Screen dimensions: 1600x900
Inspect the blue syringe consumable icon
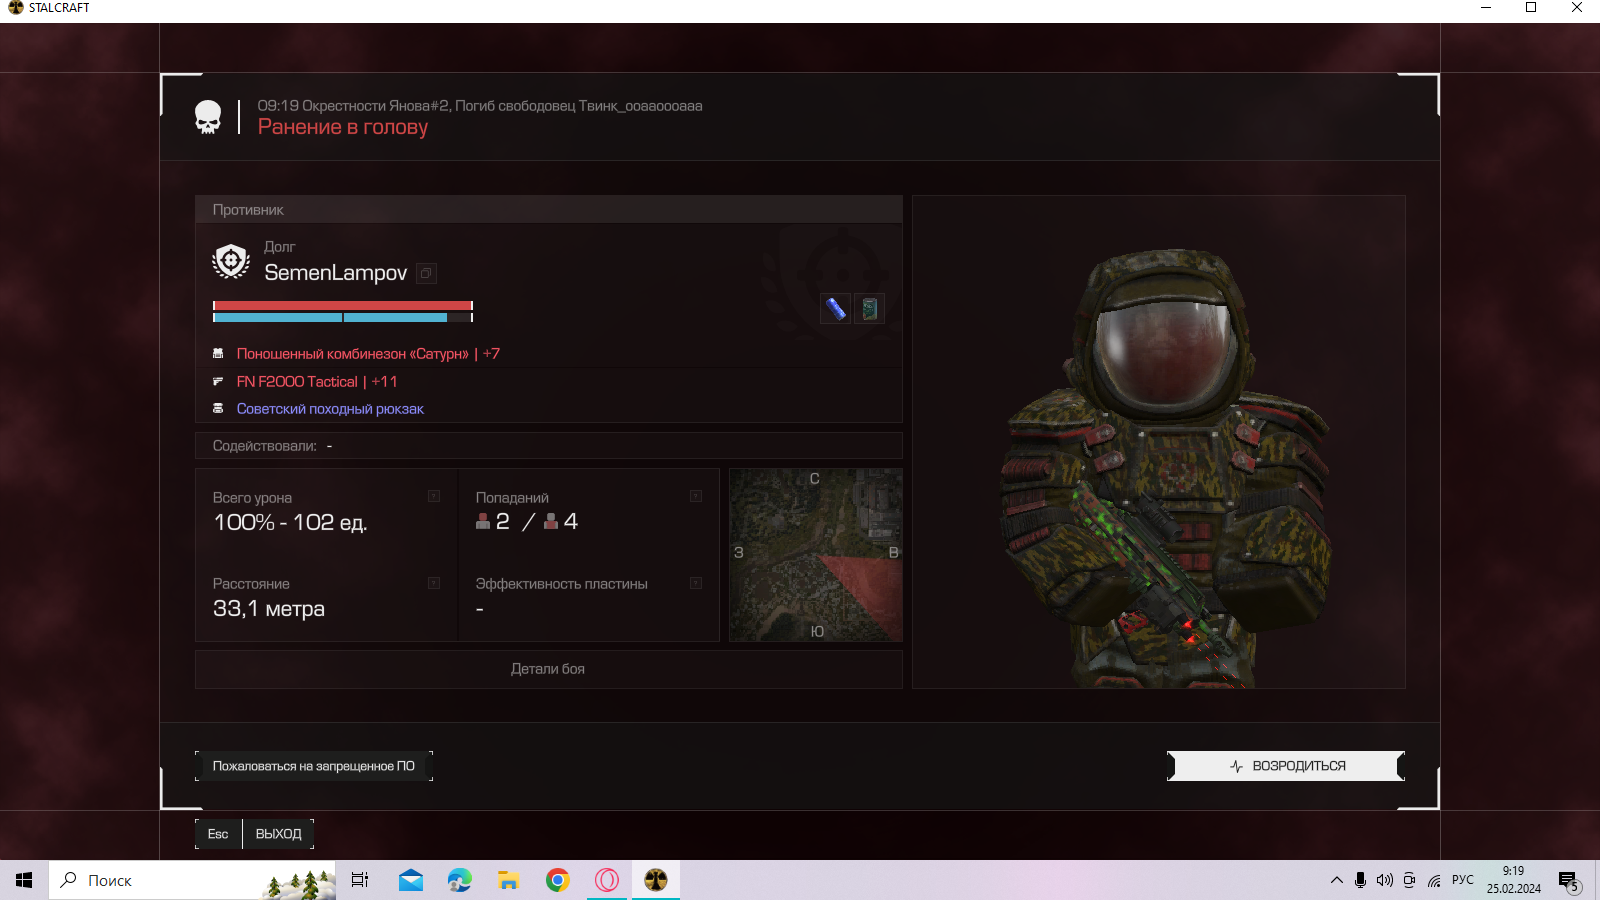(835, 308)
